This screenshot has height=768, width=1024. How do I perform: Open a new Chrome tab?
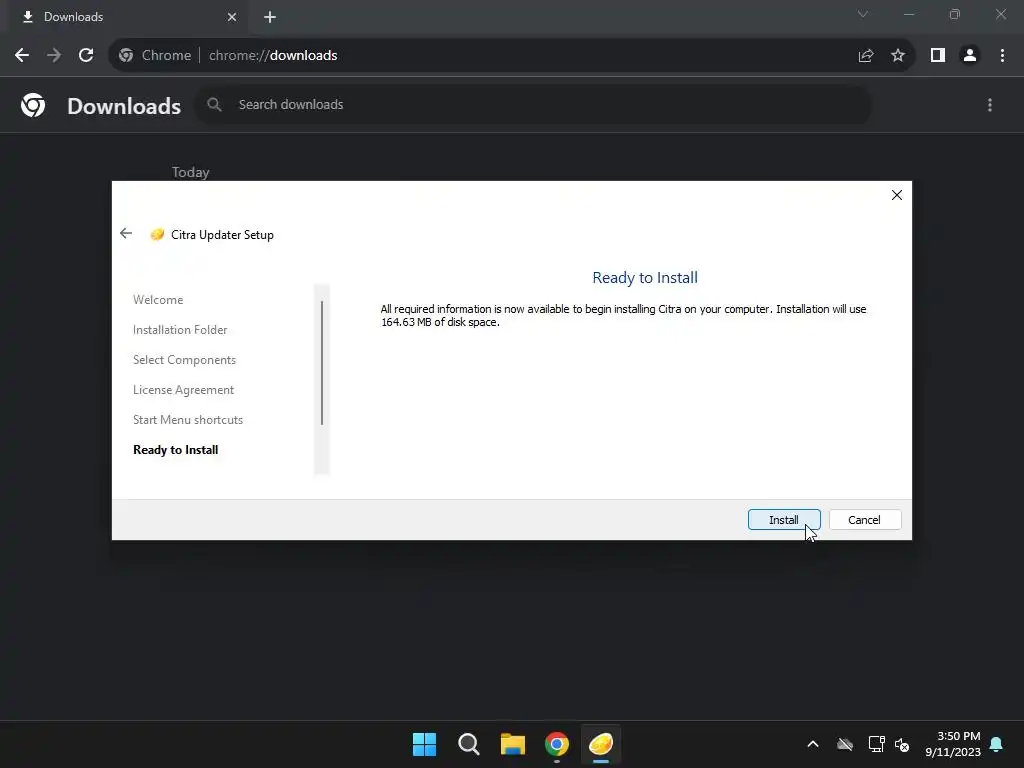270,17
